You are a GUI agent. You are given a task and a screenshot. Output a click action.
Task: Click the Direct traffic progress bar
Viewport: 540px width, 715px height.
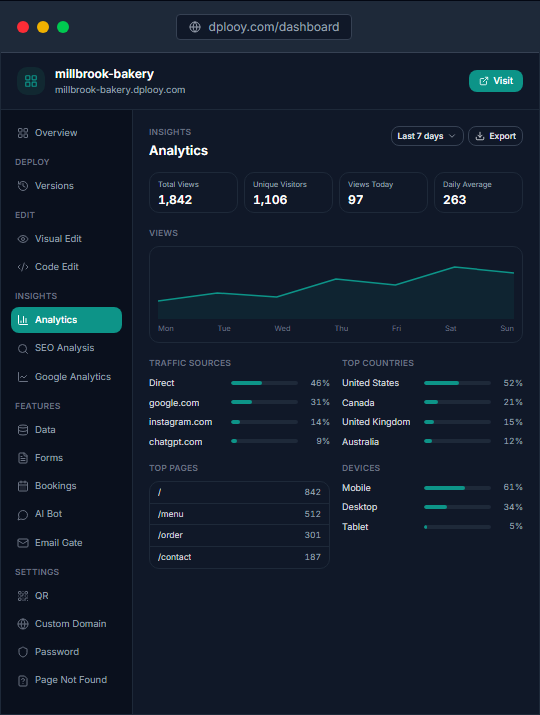tap(264, 383)
